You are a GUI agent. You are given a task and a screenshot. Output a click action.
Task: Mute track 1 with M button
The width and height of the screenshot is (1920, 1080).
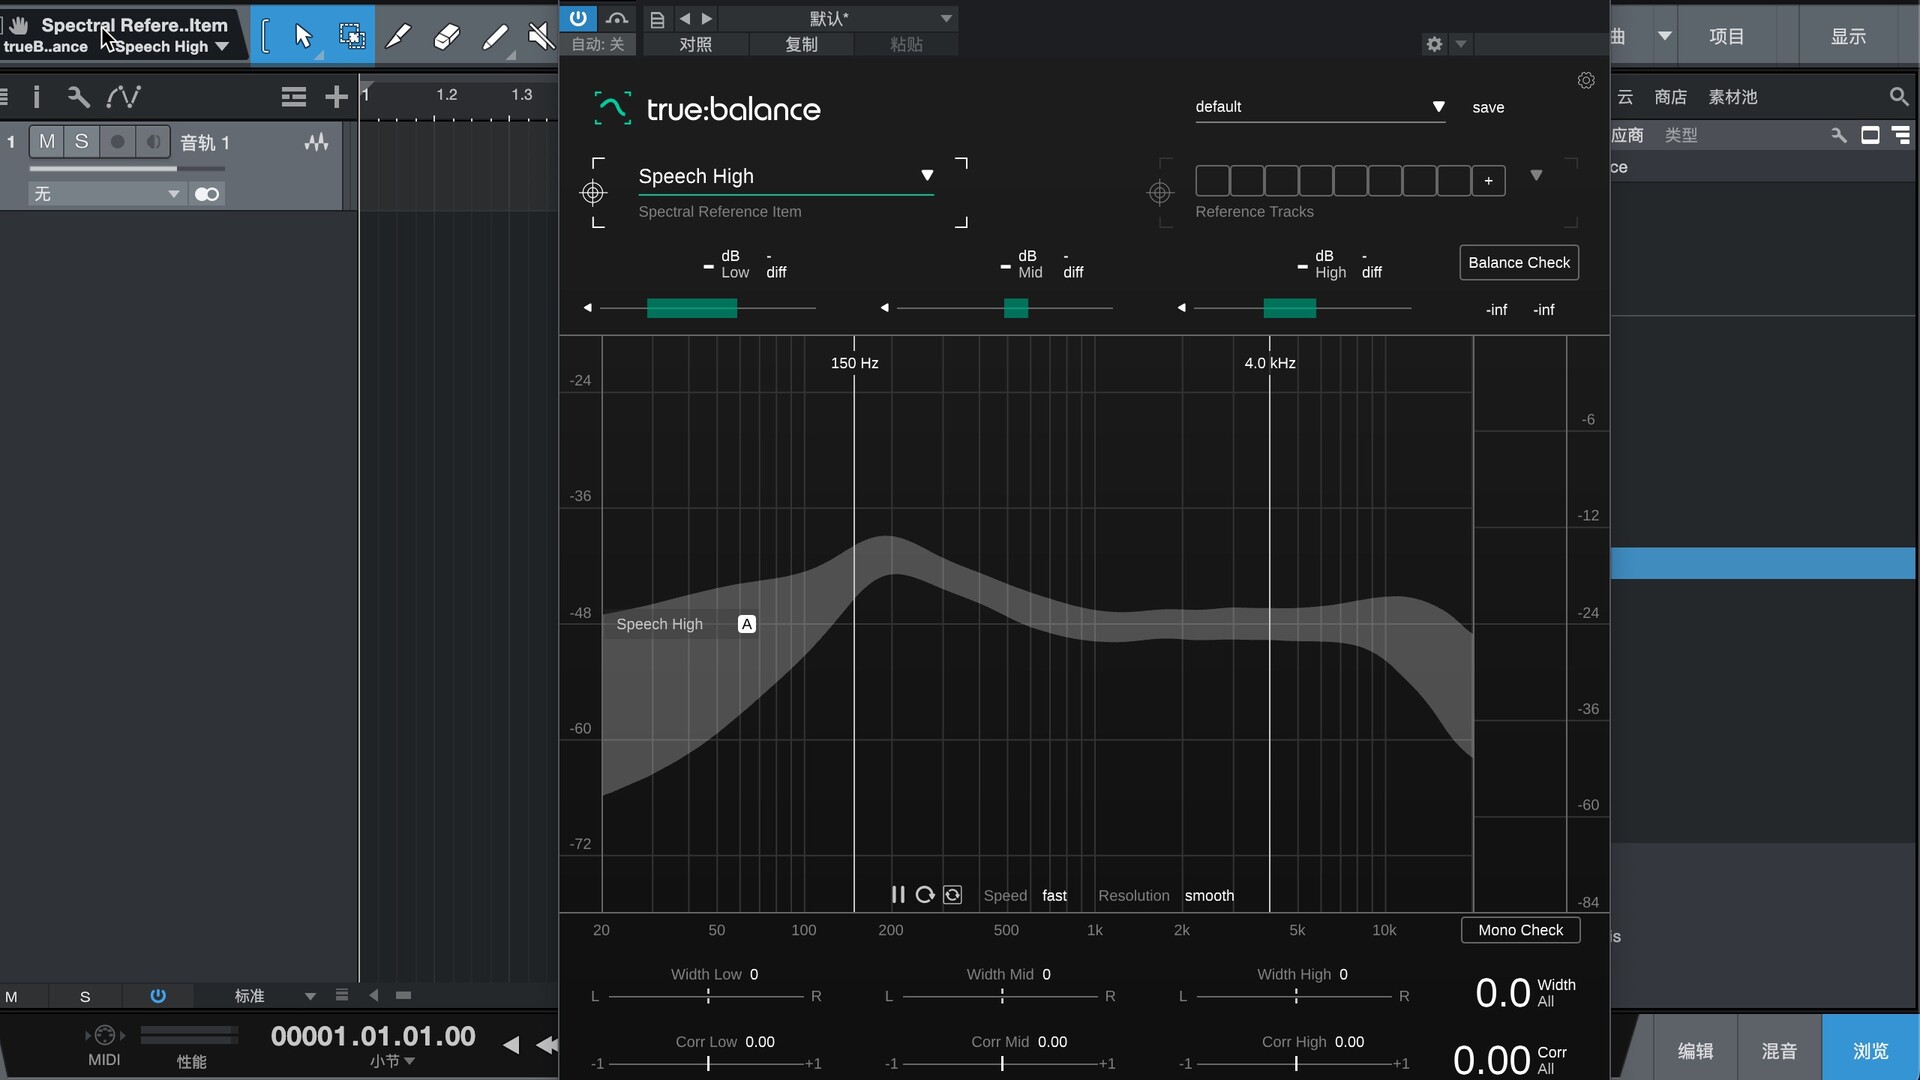tap(47, 142)
